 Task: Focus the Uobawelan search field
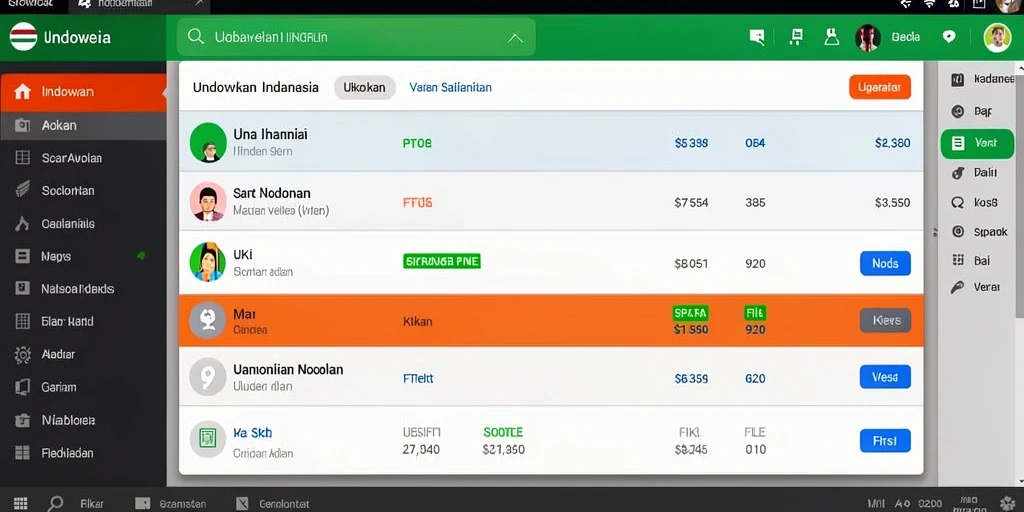click(x=356, y=37)
